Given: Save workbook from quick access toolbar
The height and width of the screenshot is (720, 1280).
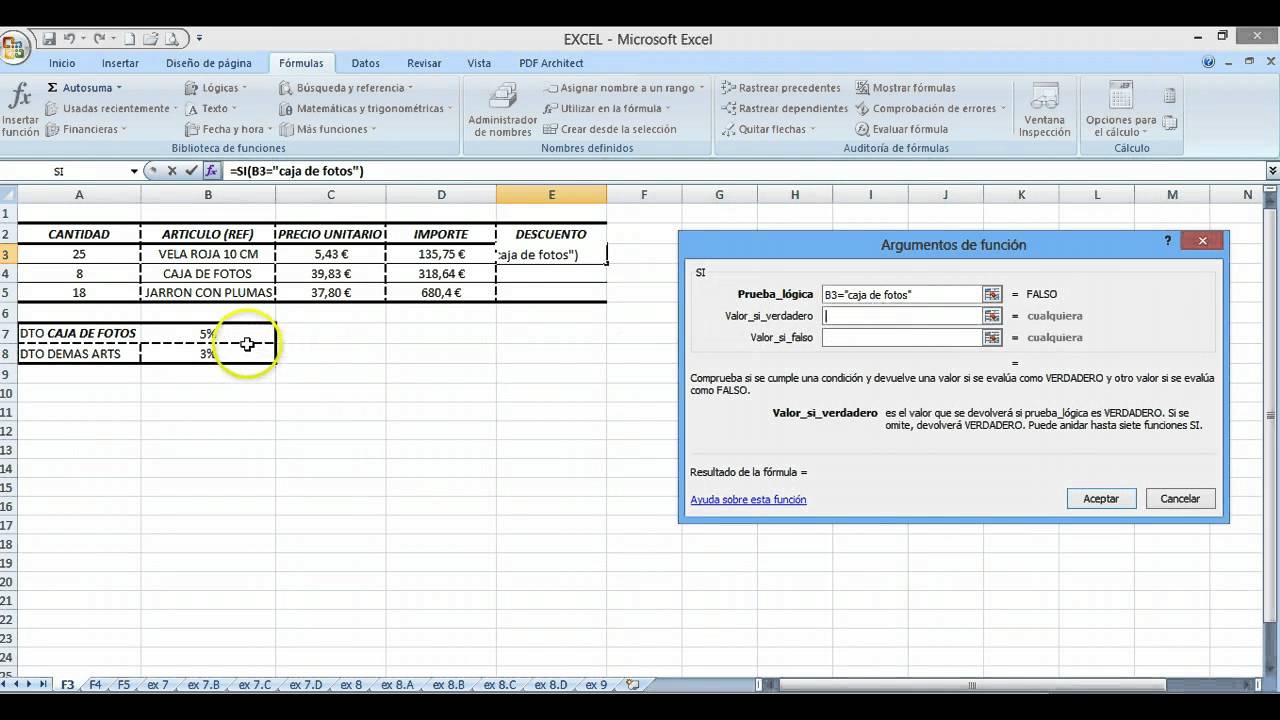Looking at the screenshot, I should (x=48, y=39).
